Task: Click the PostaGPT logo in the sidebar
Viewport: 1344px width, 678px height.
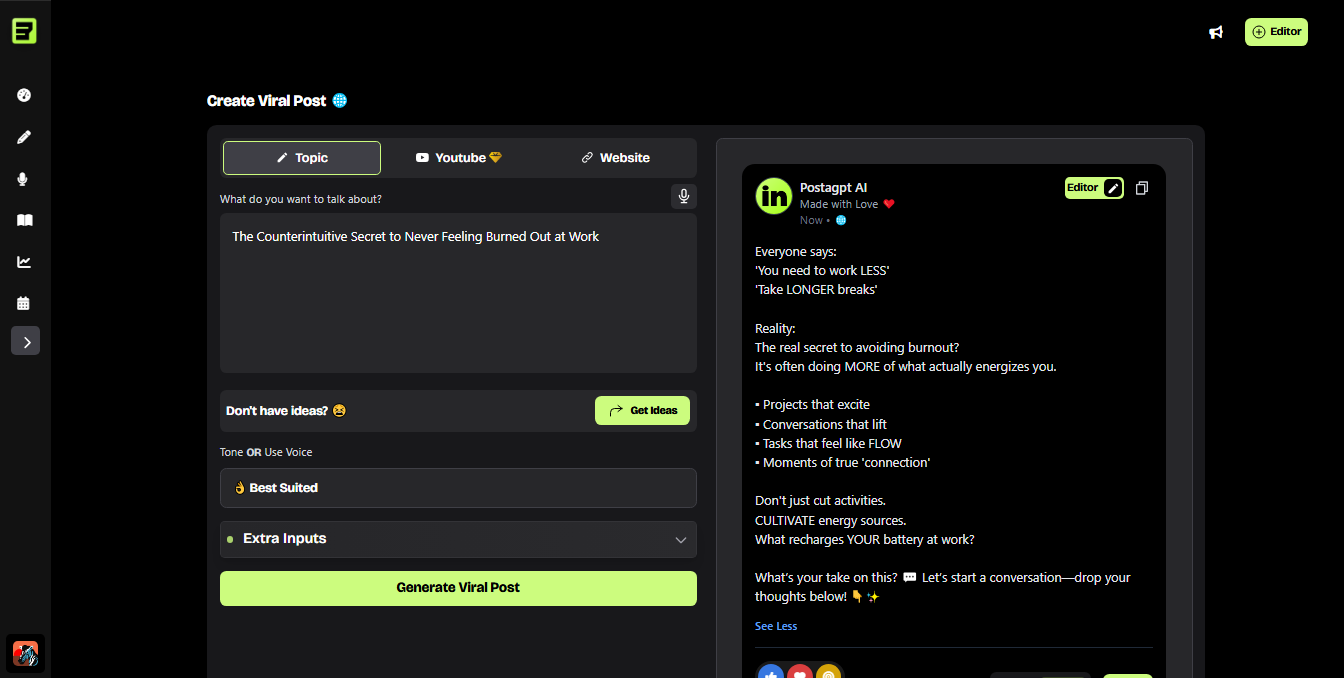Action: coord(24,31)
